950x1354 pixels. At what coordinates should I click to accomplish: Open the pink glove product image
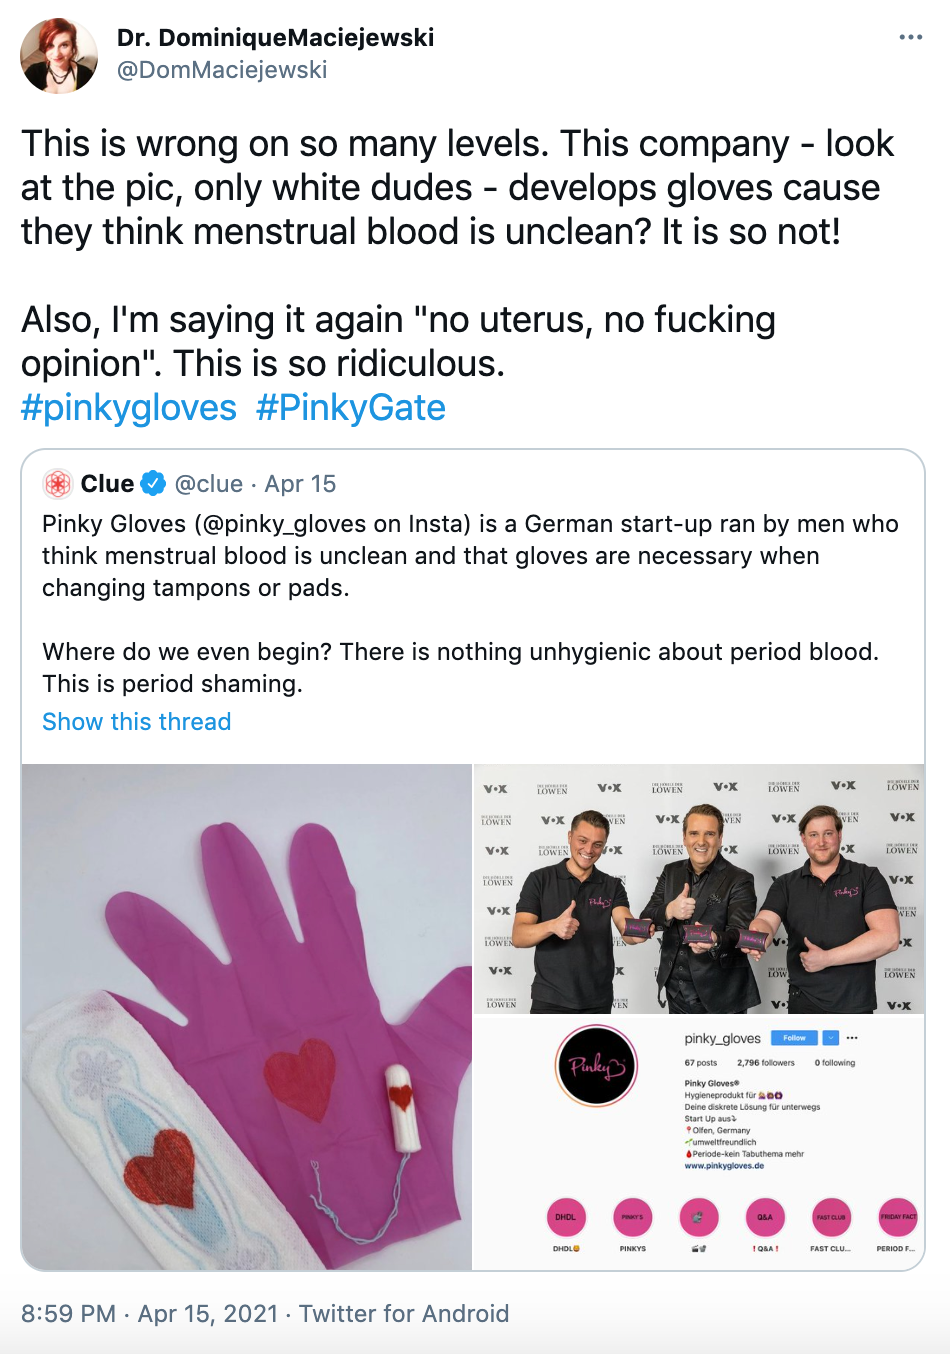point(247,1017)
